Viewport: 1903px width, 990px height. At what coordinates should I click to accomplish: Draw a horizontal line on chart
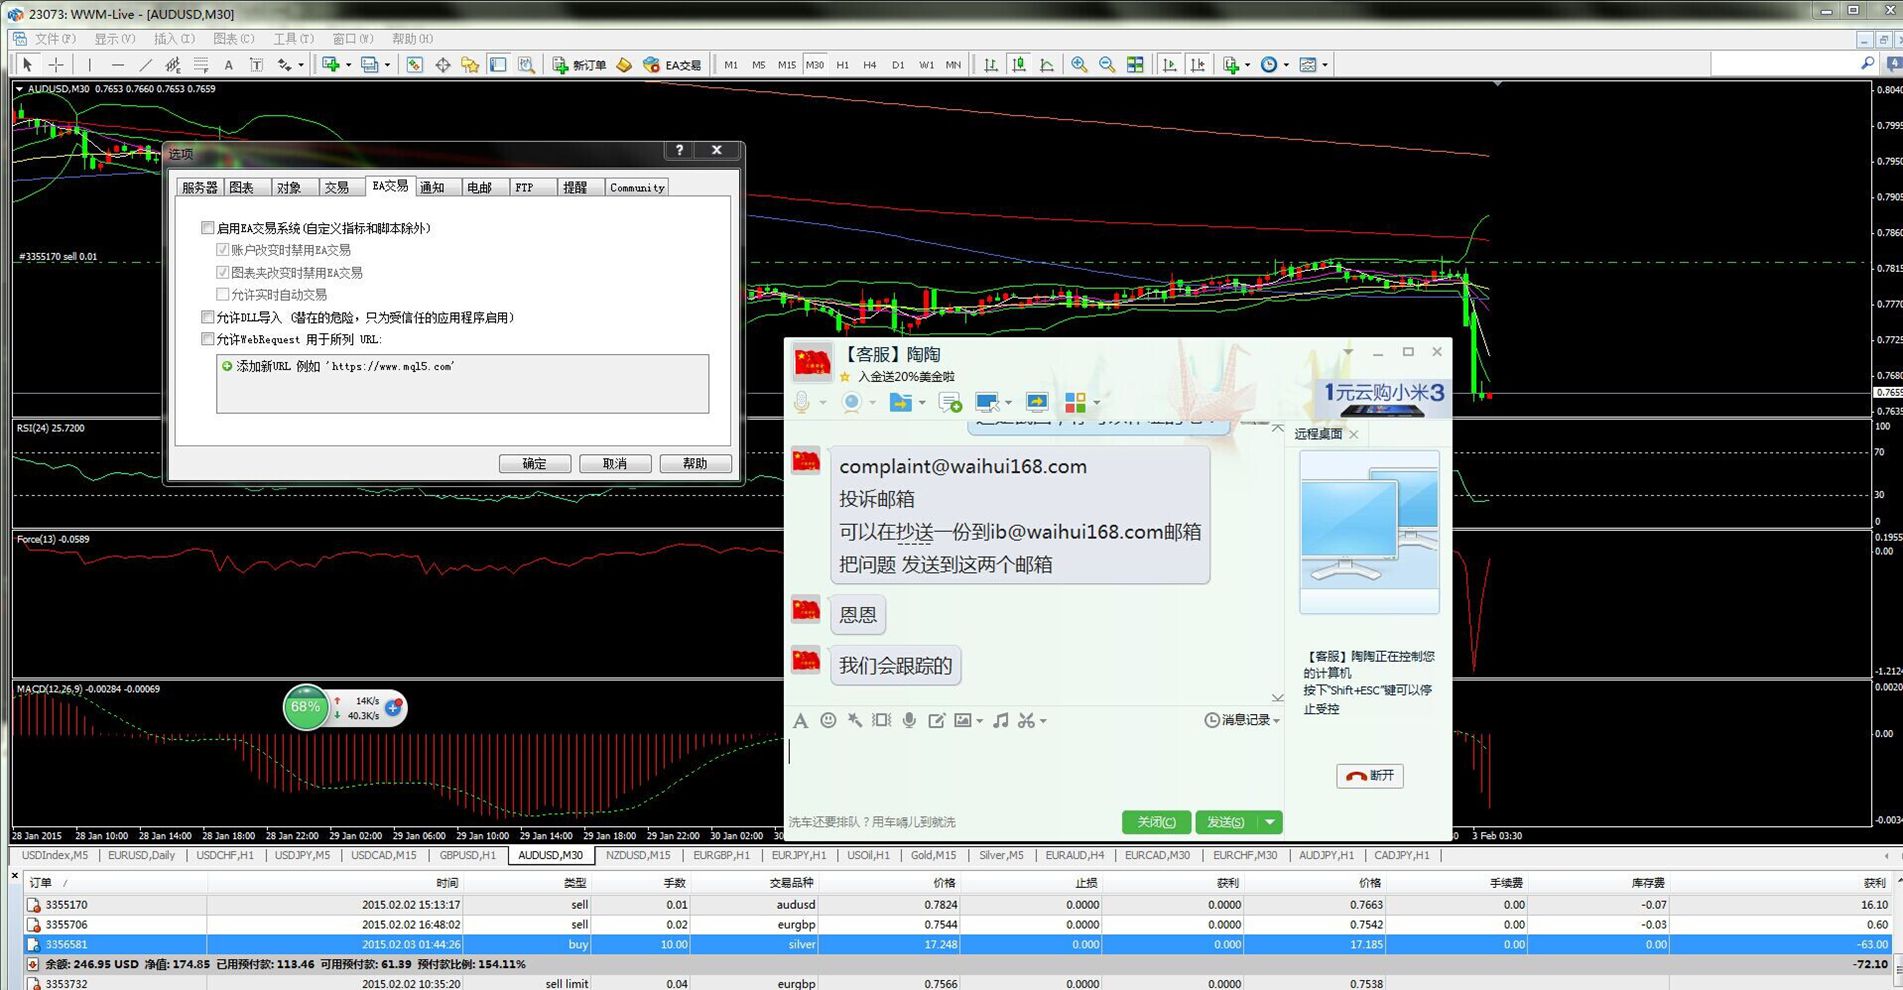[x=117, y=65]
